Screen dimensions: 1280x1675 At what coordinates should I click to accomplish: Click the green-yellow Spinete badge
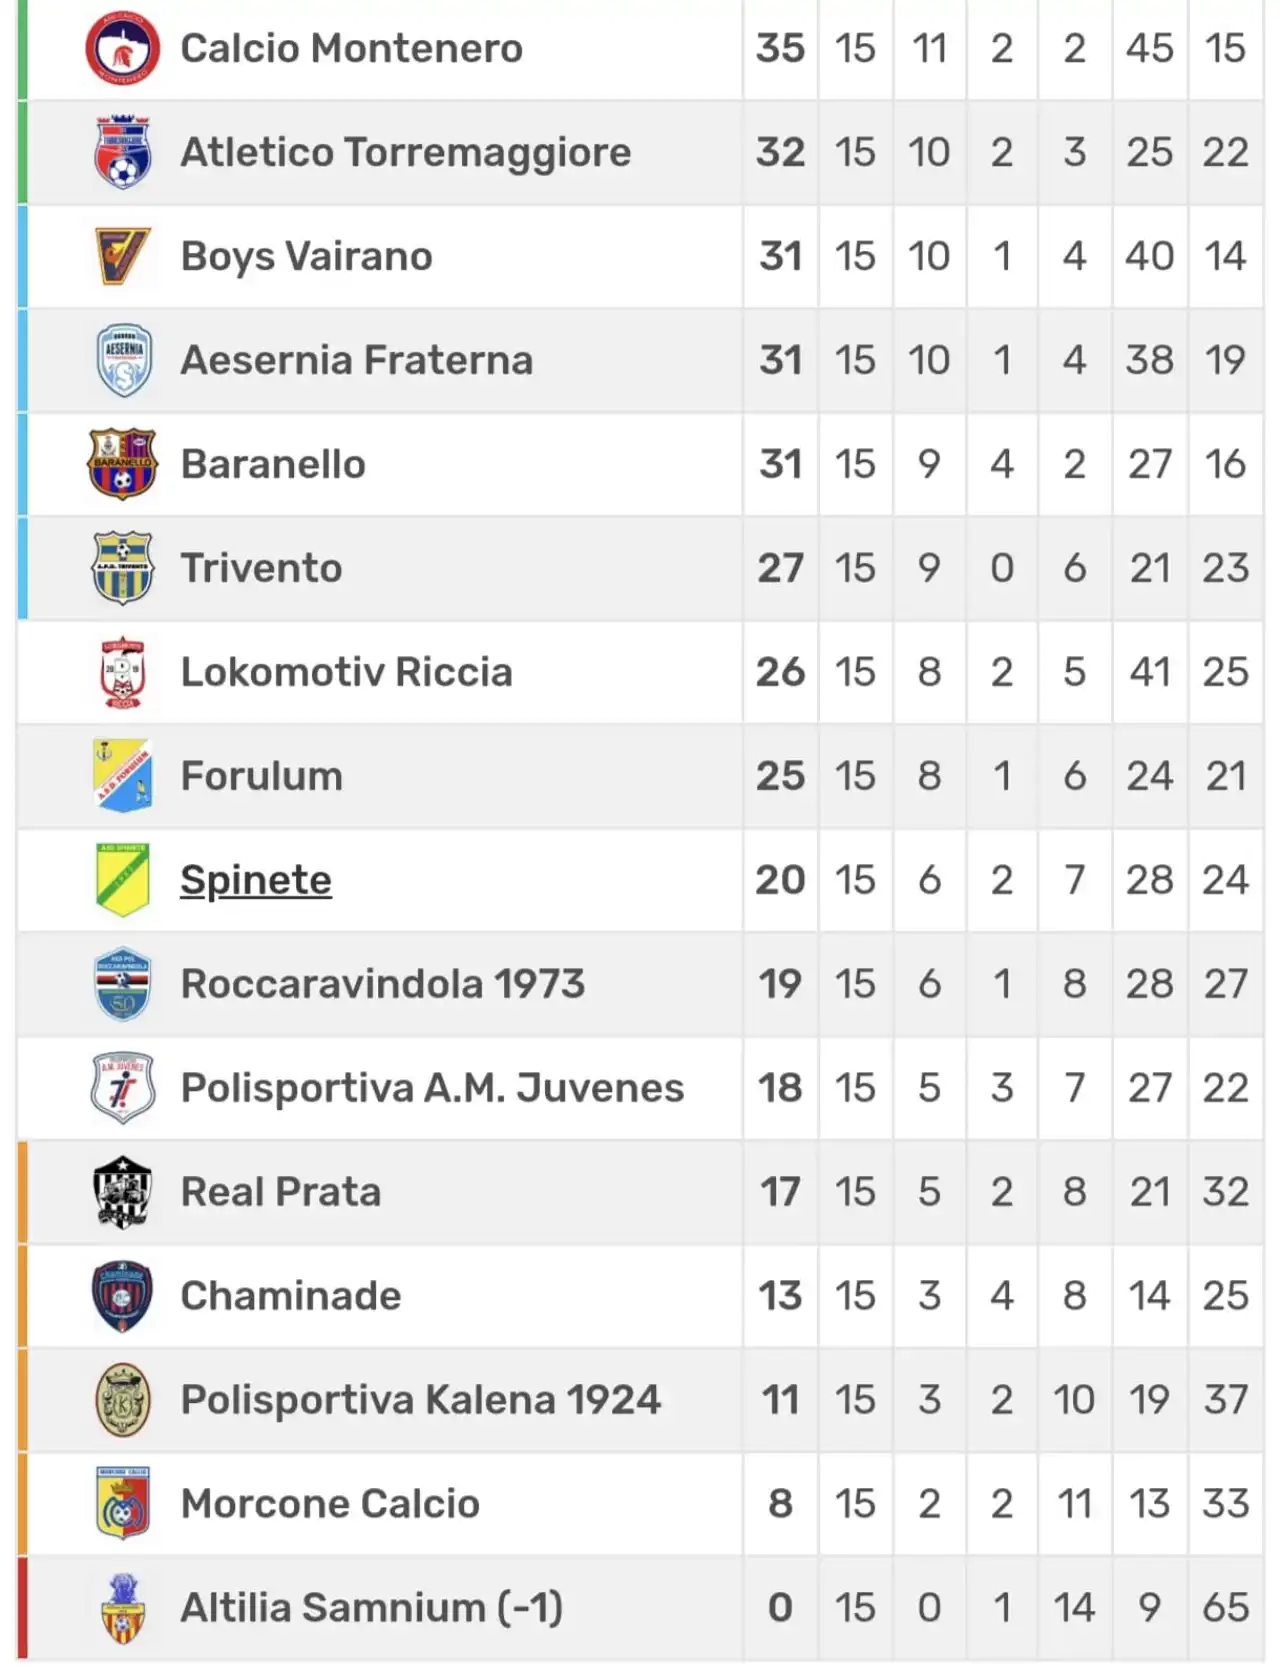coord(122,880)
